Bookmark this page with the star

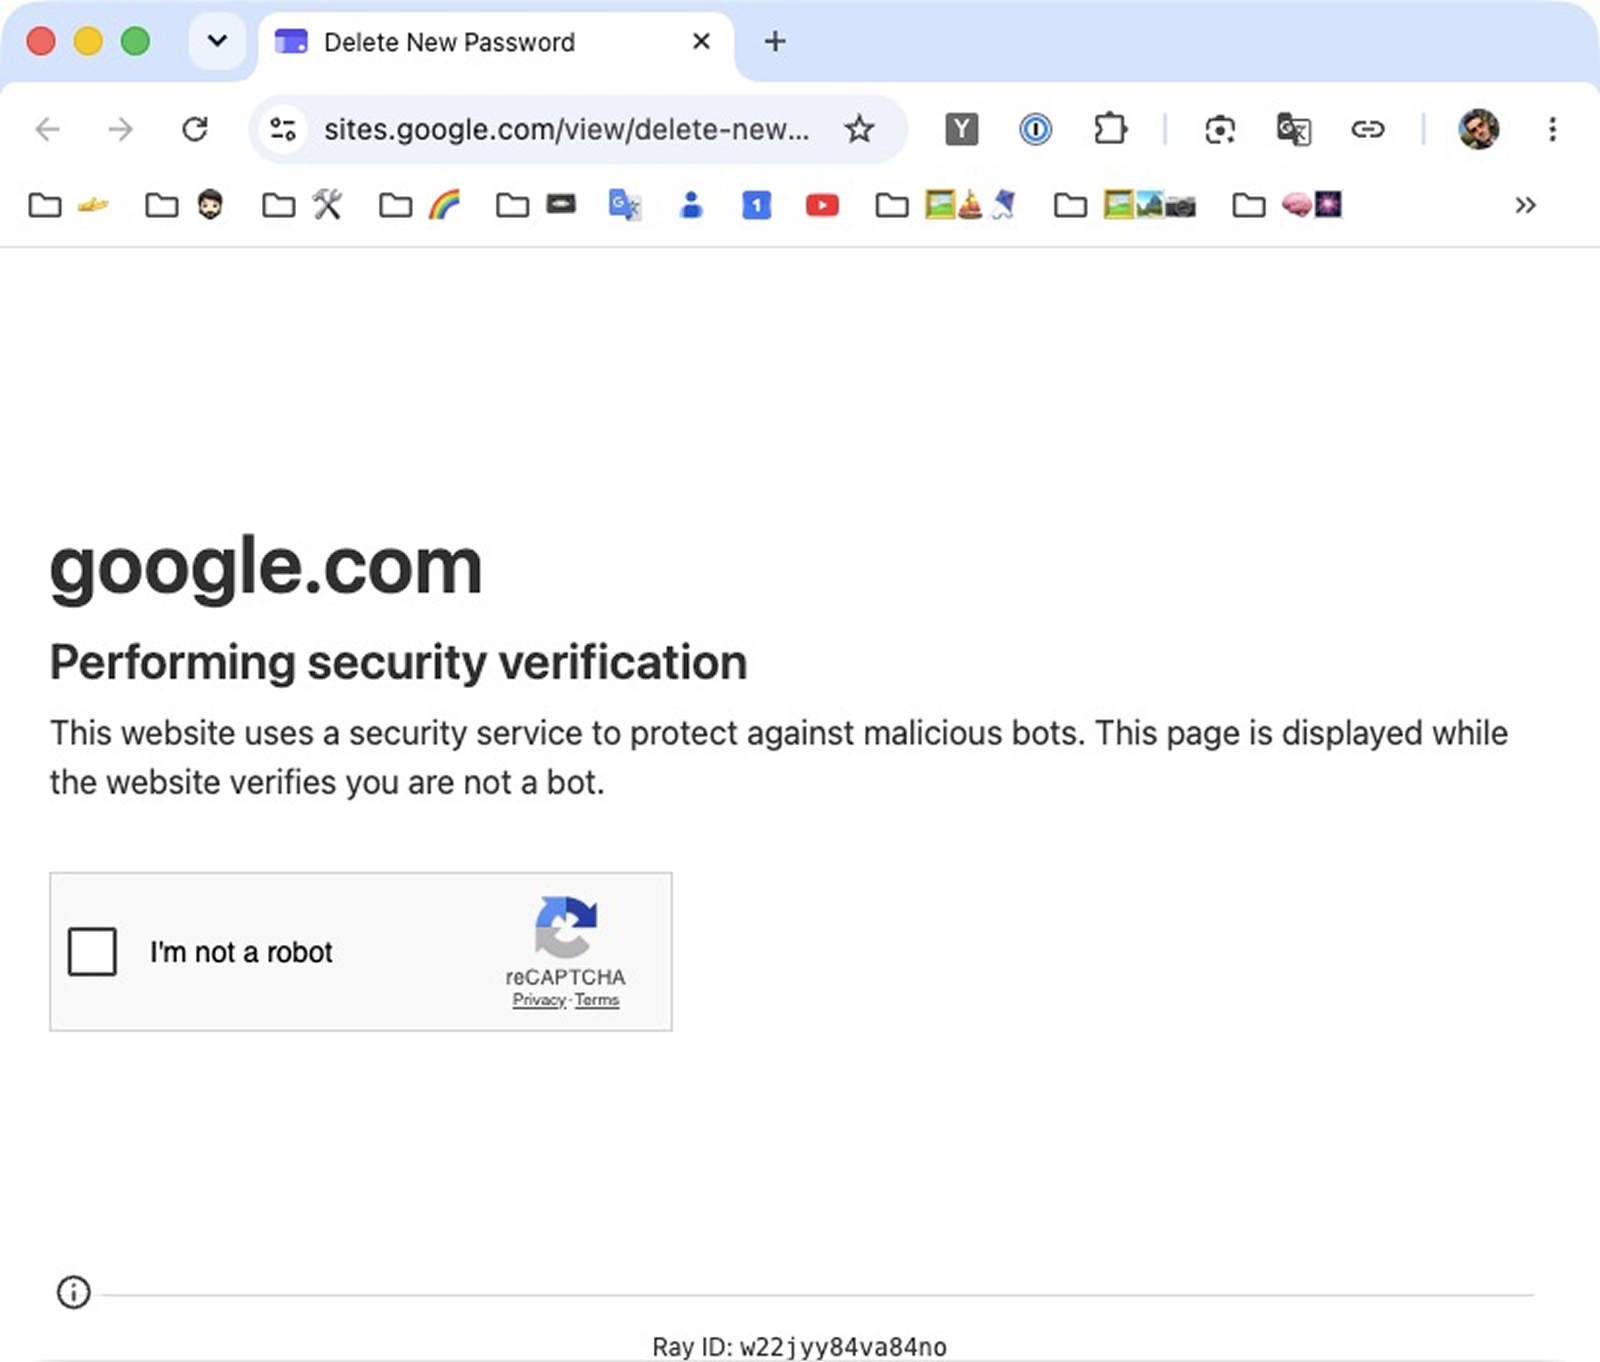click(859, 129)
